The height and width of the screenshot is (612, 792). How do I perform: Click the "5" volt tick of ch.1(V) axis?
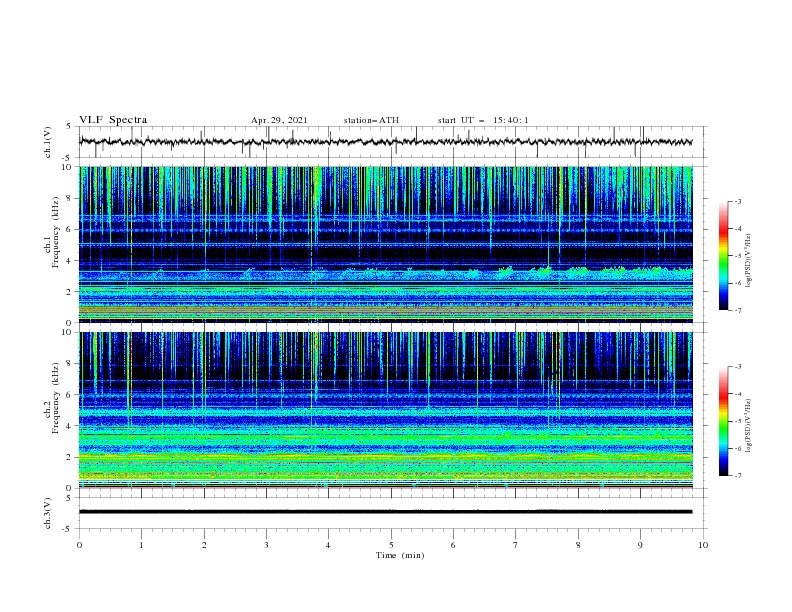[x=69, y=126]
